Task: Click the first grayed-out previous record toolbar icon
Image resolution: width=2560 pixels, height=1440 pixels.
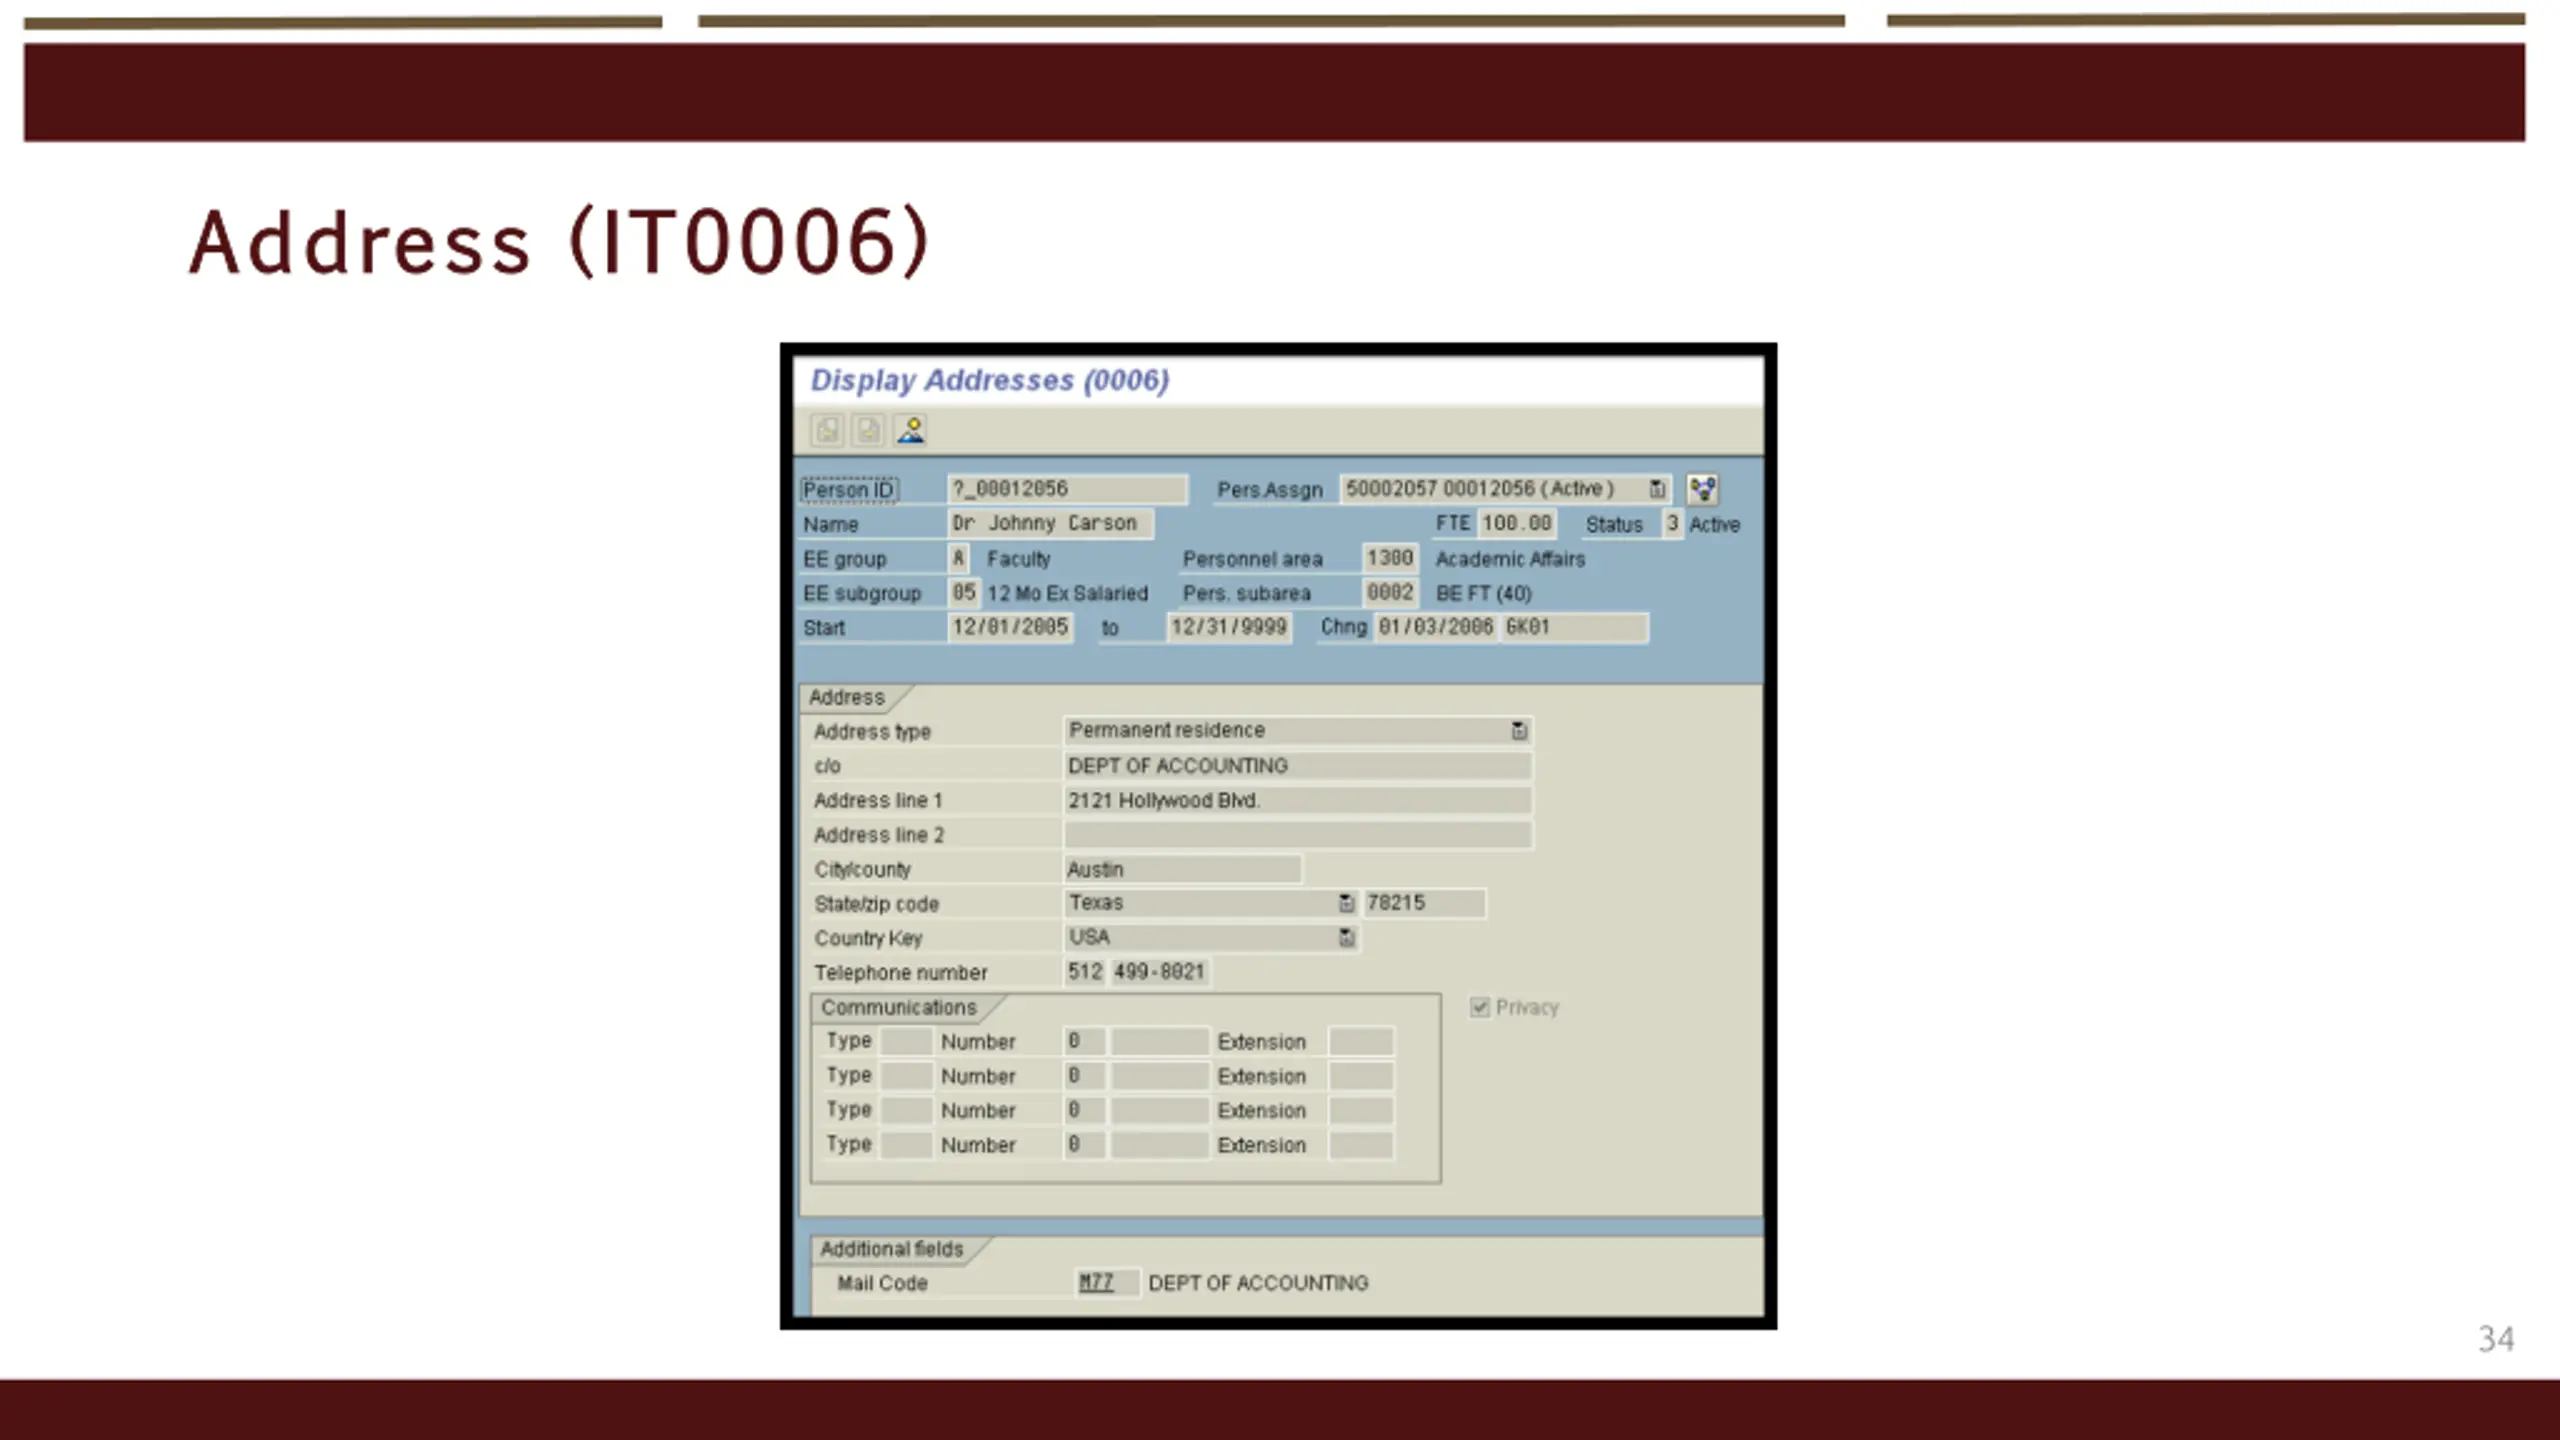Action: [827, 430]
